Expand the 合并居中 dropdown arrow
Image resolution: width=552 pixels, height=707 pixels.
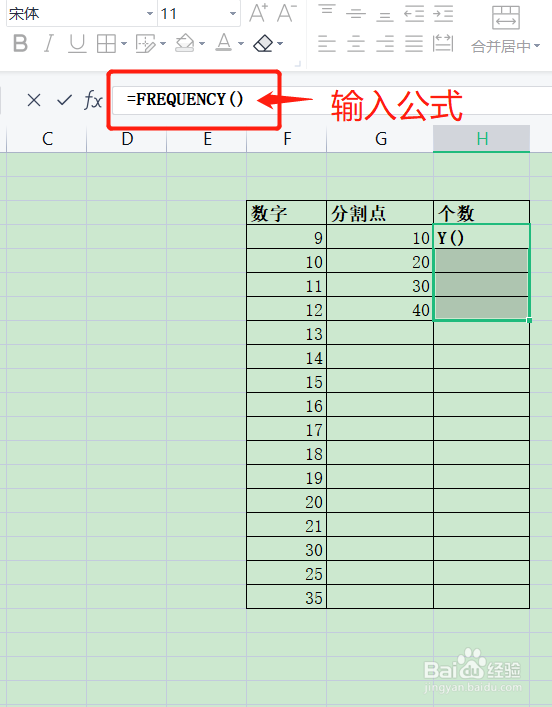[x=537, y=46]
